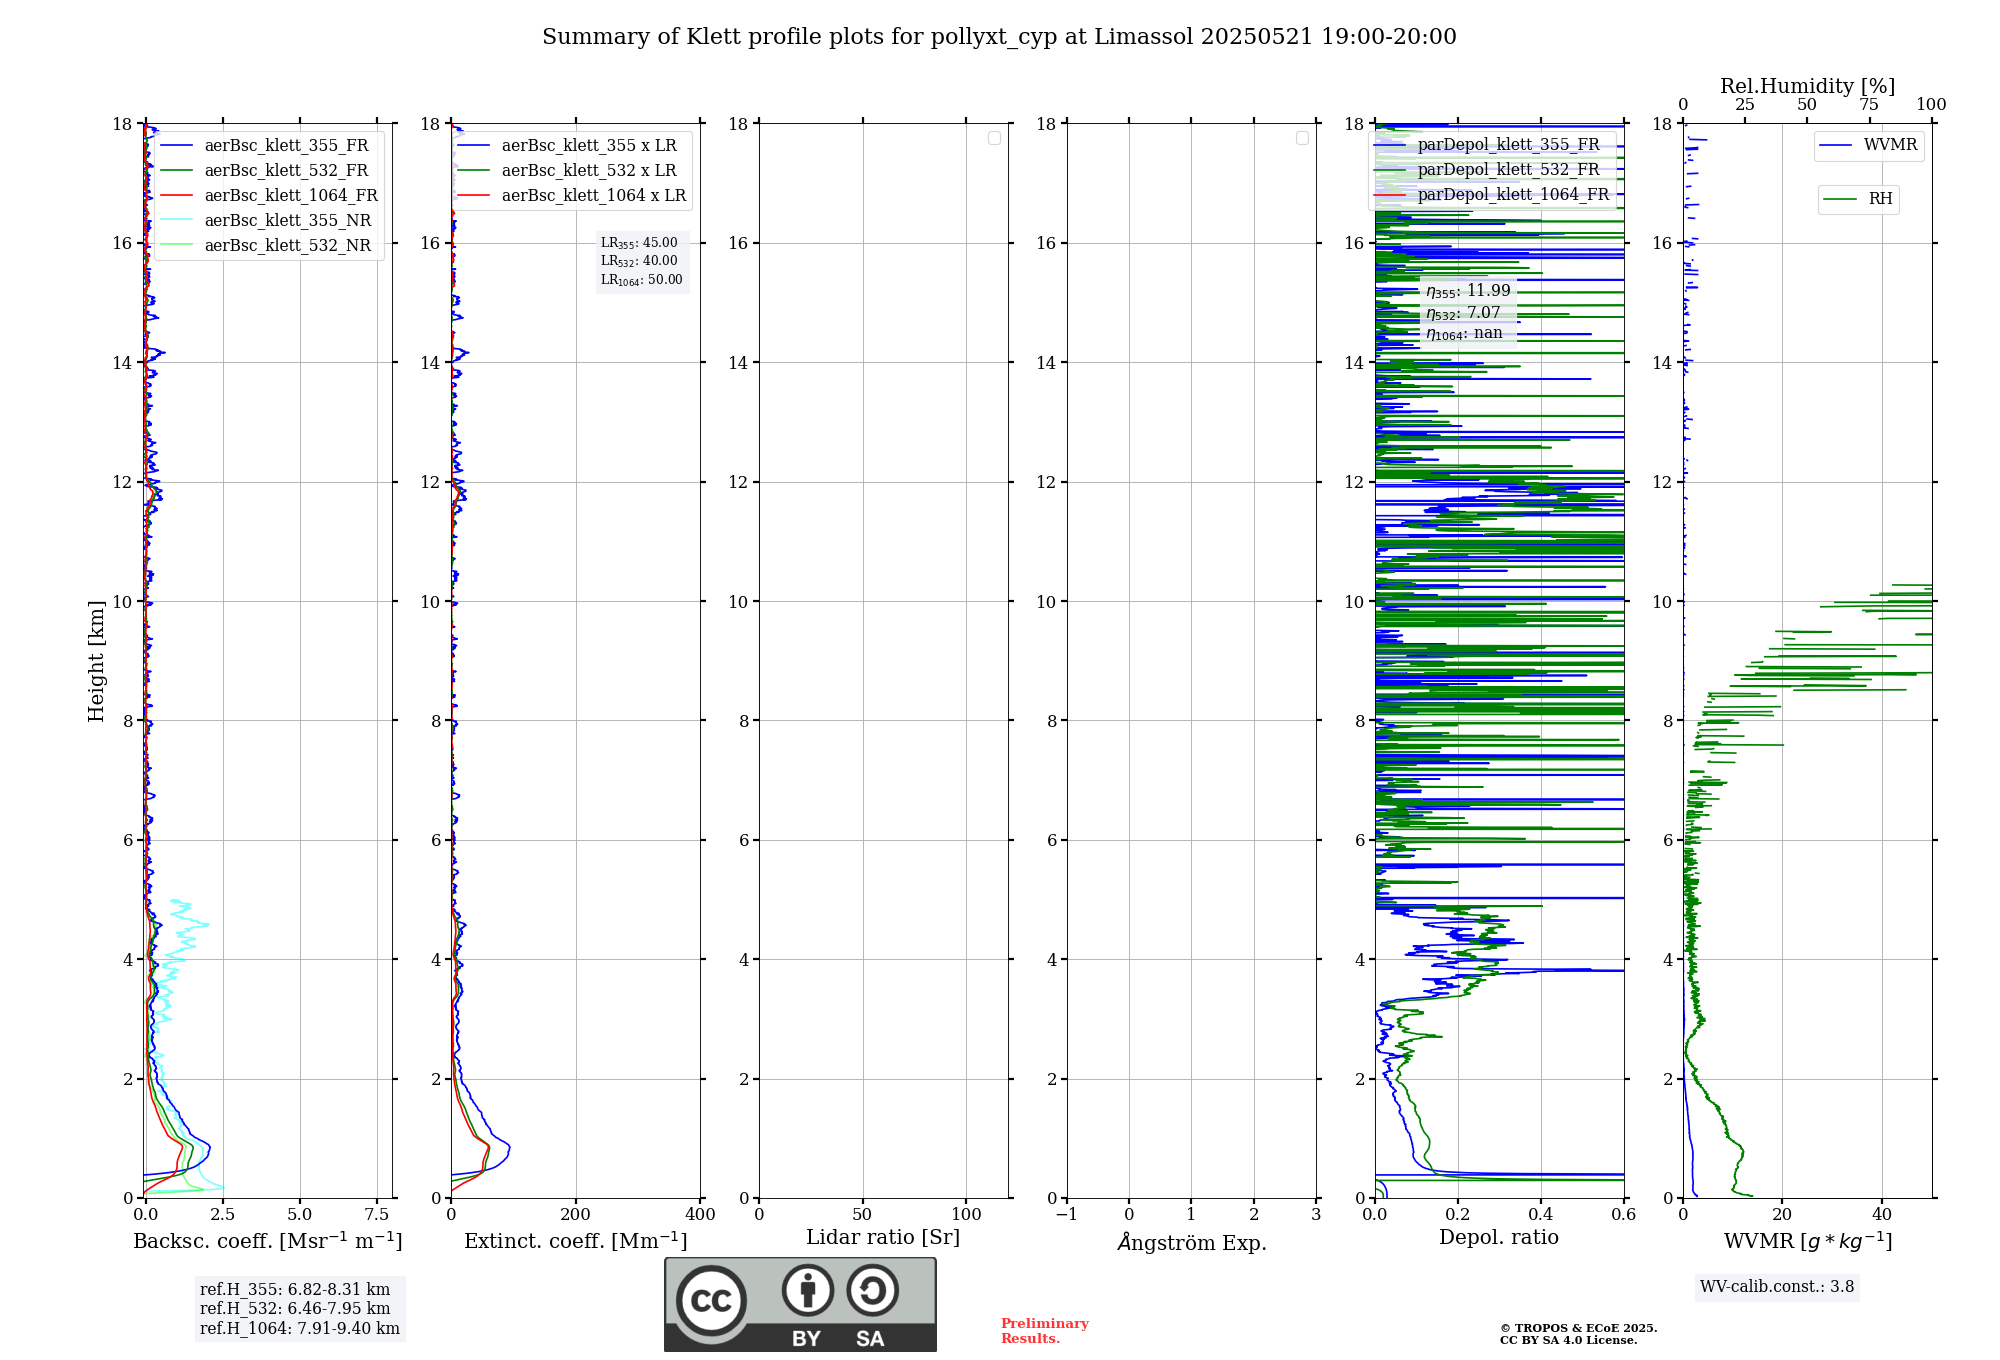Select legend entry aerBsc_klett_355 x LR
The height and width of the screenshot is (1360, 2000).
coord(570,146)
